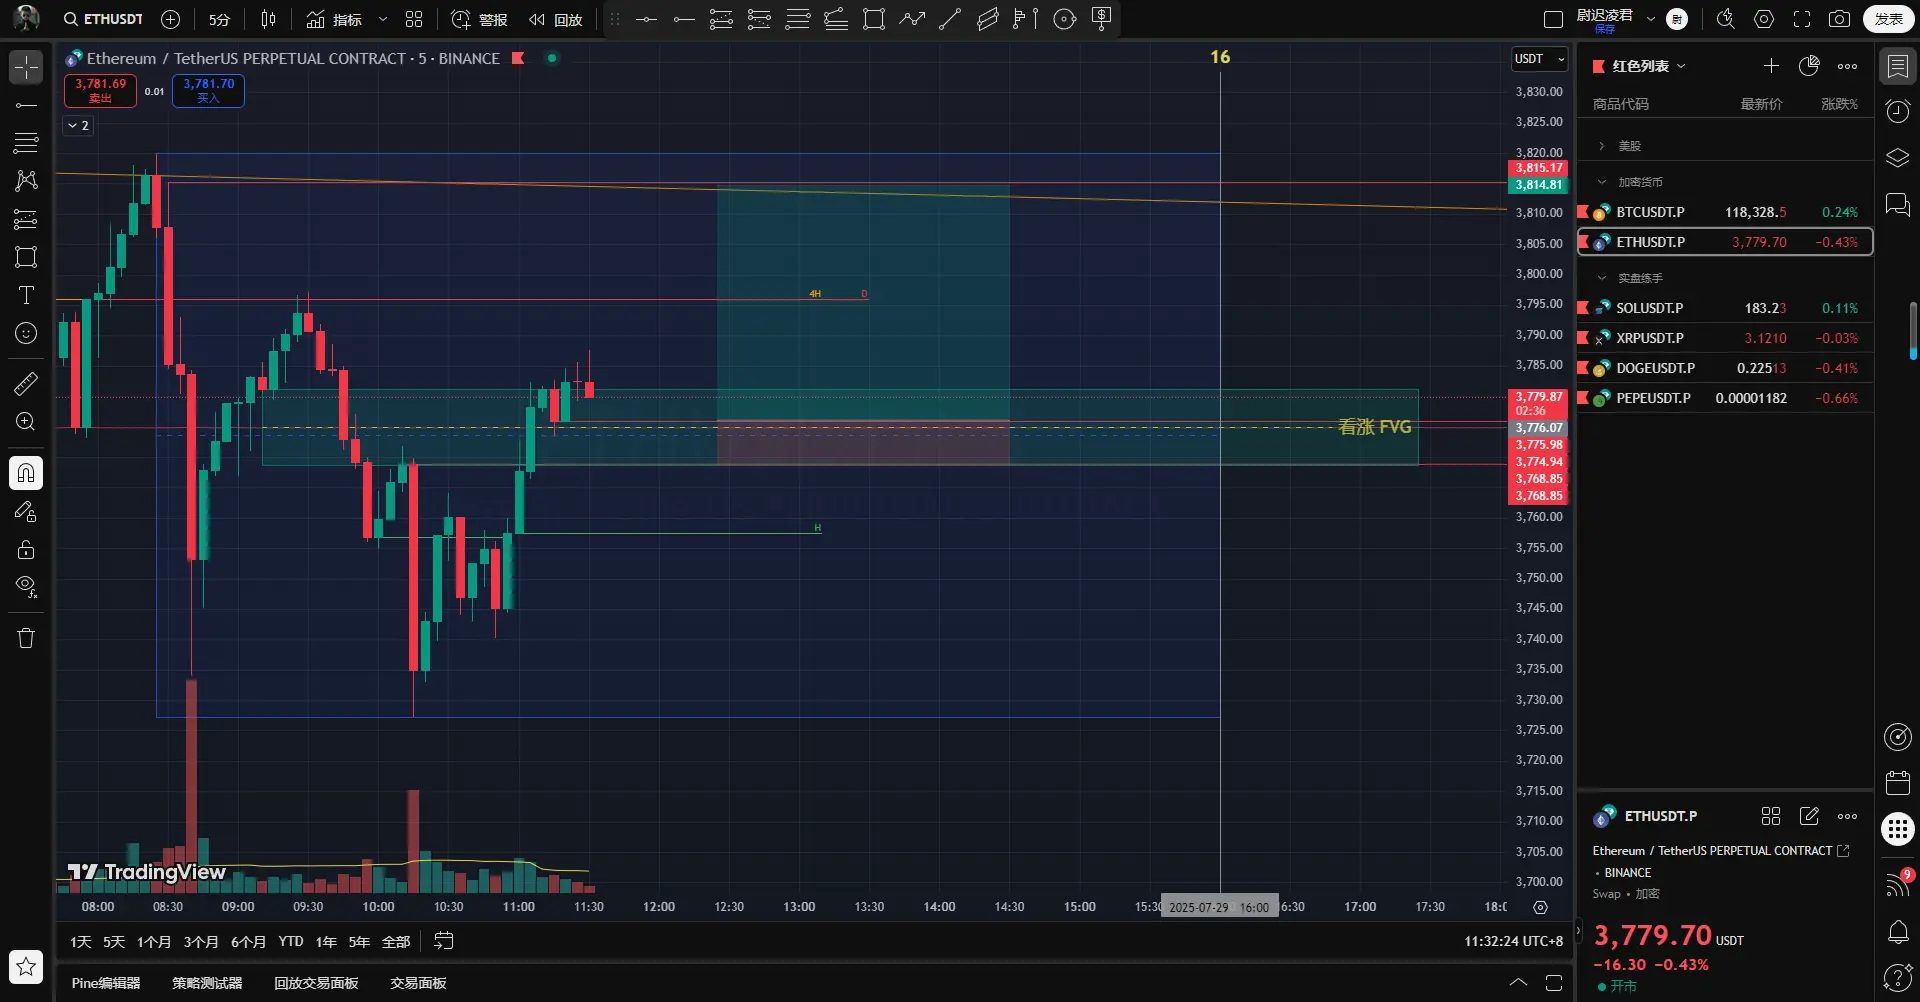Open the layout setup square icon
This screenshot has width=1920, height=1002.
pos(1553,19)
